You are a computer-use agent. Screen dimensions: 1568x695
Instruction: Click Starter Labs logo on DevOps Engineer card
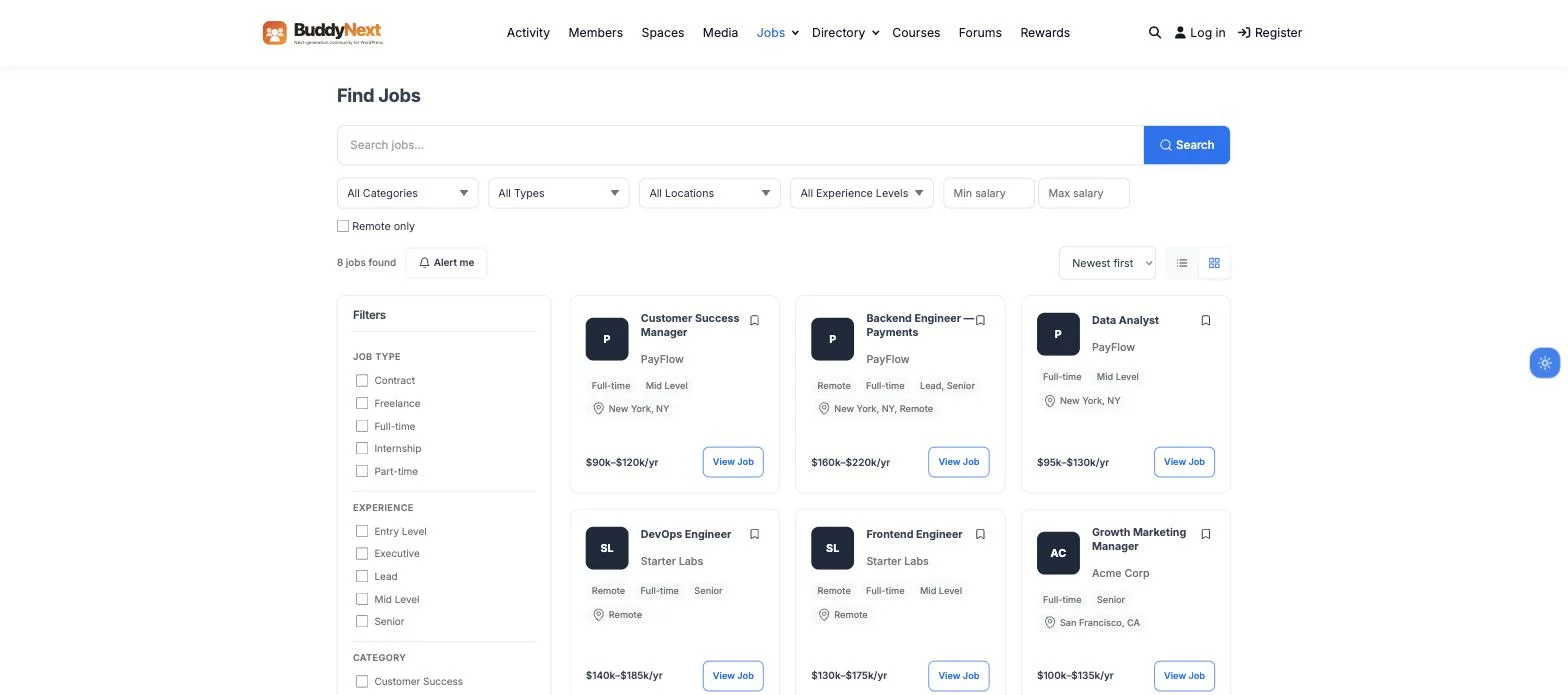tap(607, 548)
